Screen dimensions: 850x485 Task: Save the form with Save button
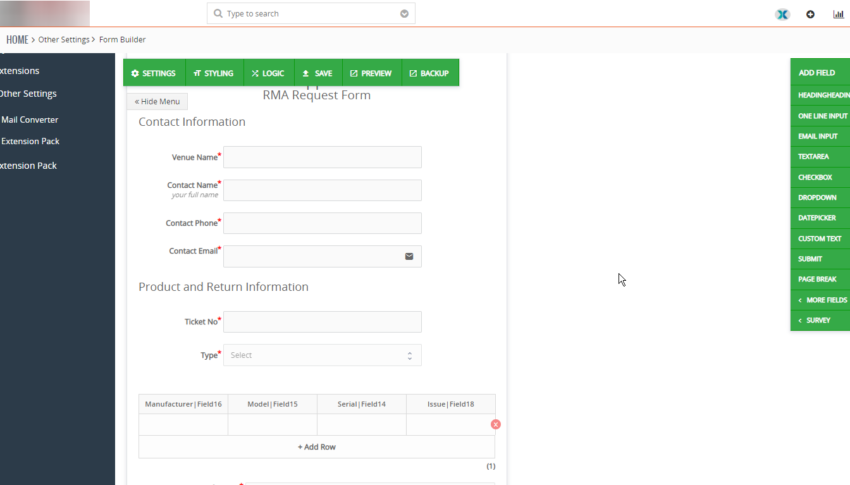pos(318,73)
